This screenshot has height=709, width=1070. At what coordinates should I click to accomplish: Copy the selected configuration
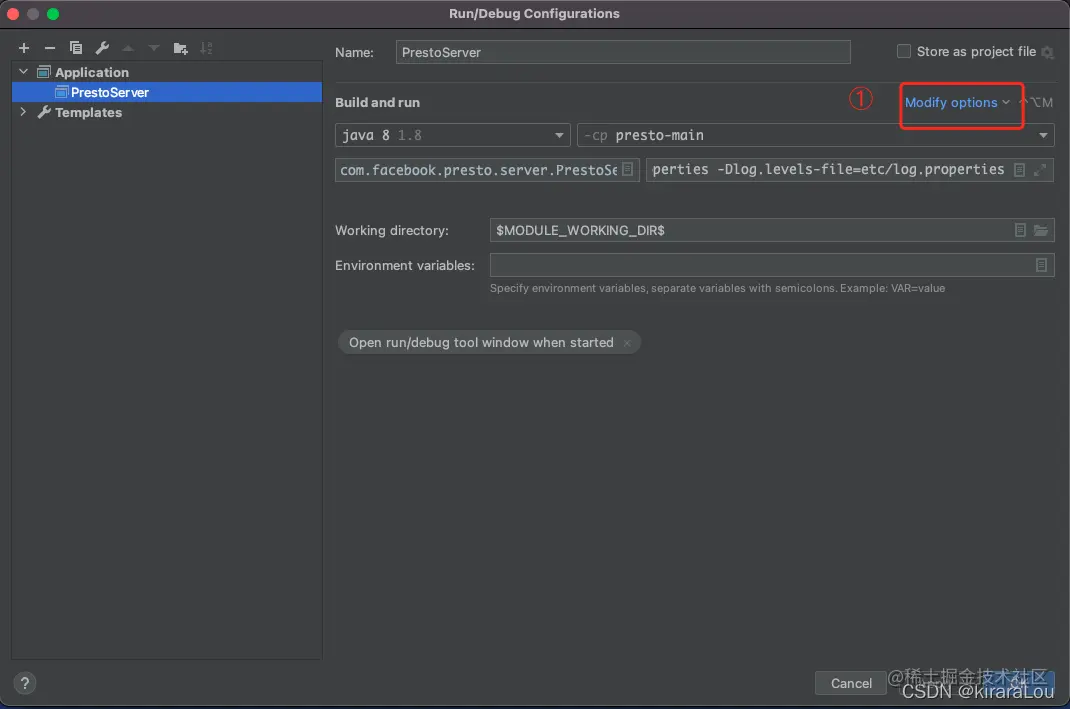pyautogui.click(x=76, y=48)
